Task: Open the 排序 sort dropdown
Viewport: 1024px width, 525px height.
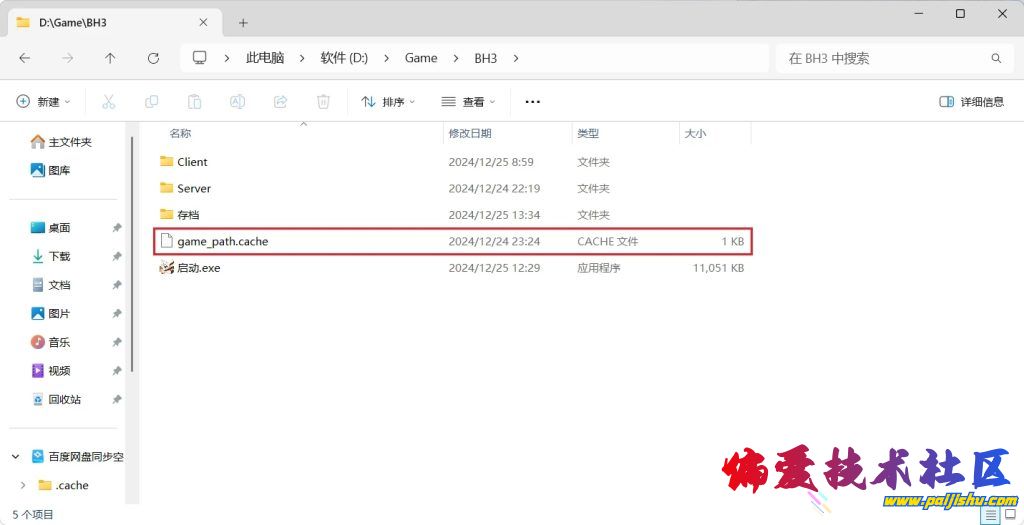Action: point(388,101)
